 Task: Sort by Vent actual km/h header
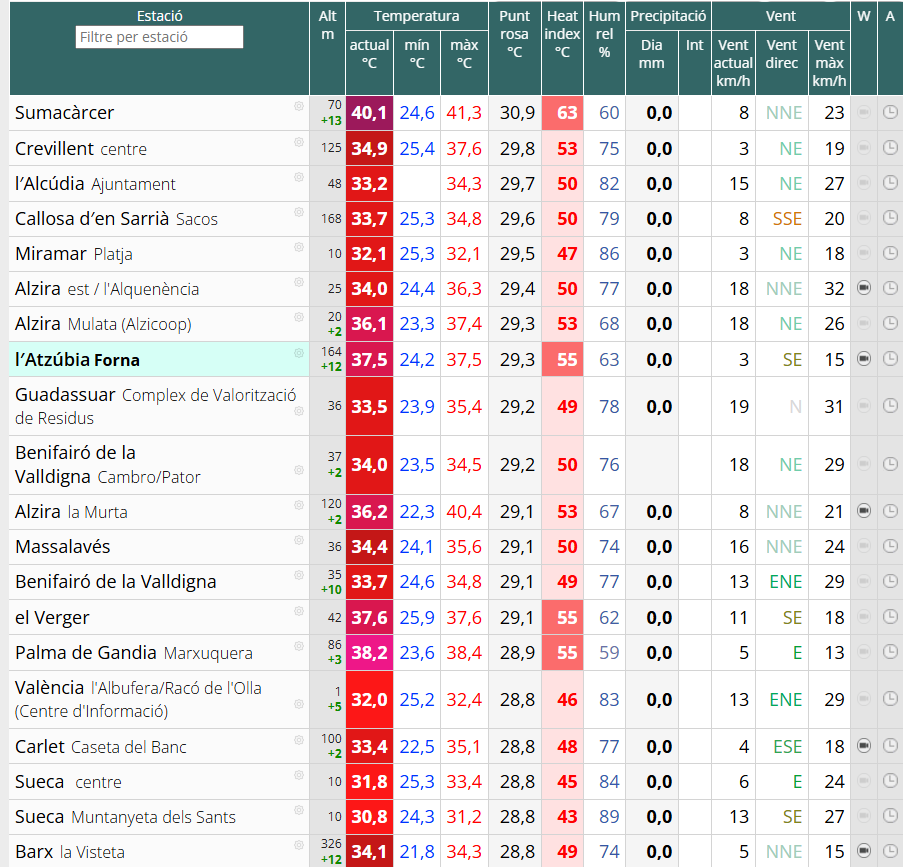click(x=733, y=63)
